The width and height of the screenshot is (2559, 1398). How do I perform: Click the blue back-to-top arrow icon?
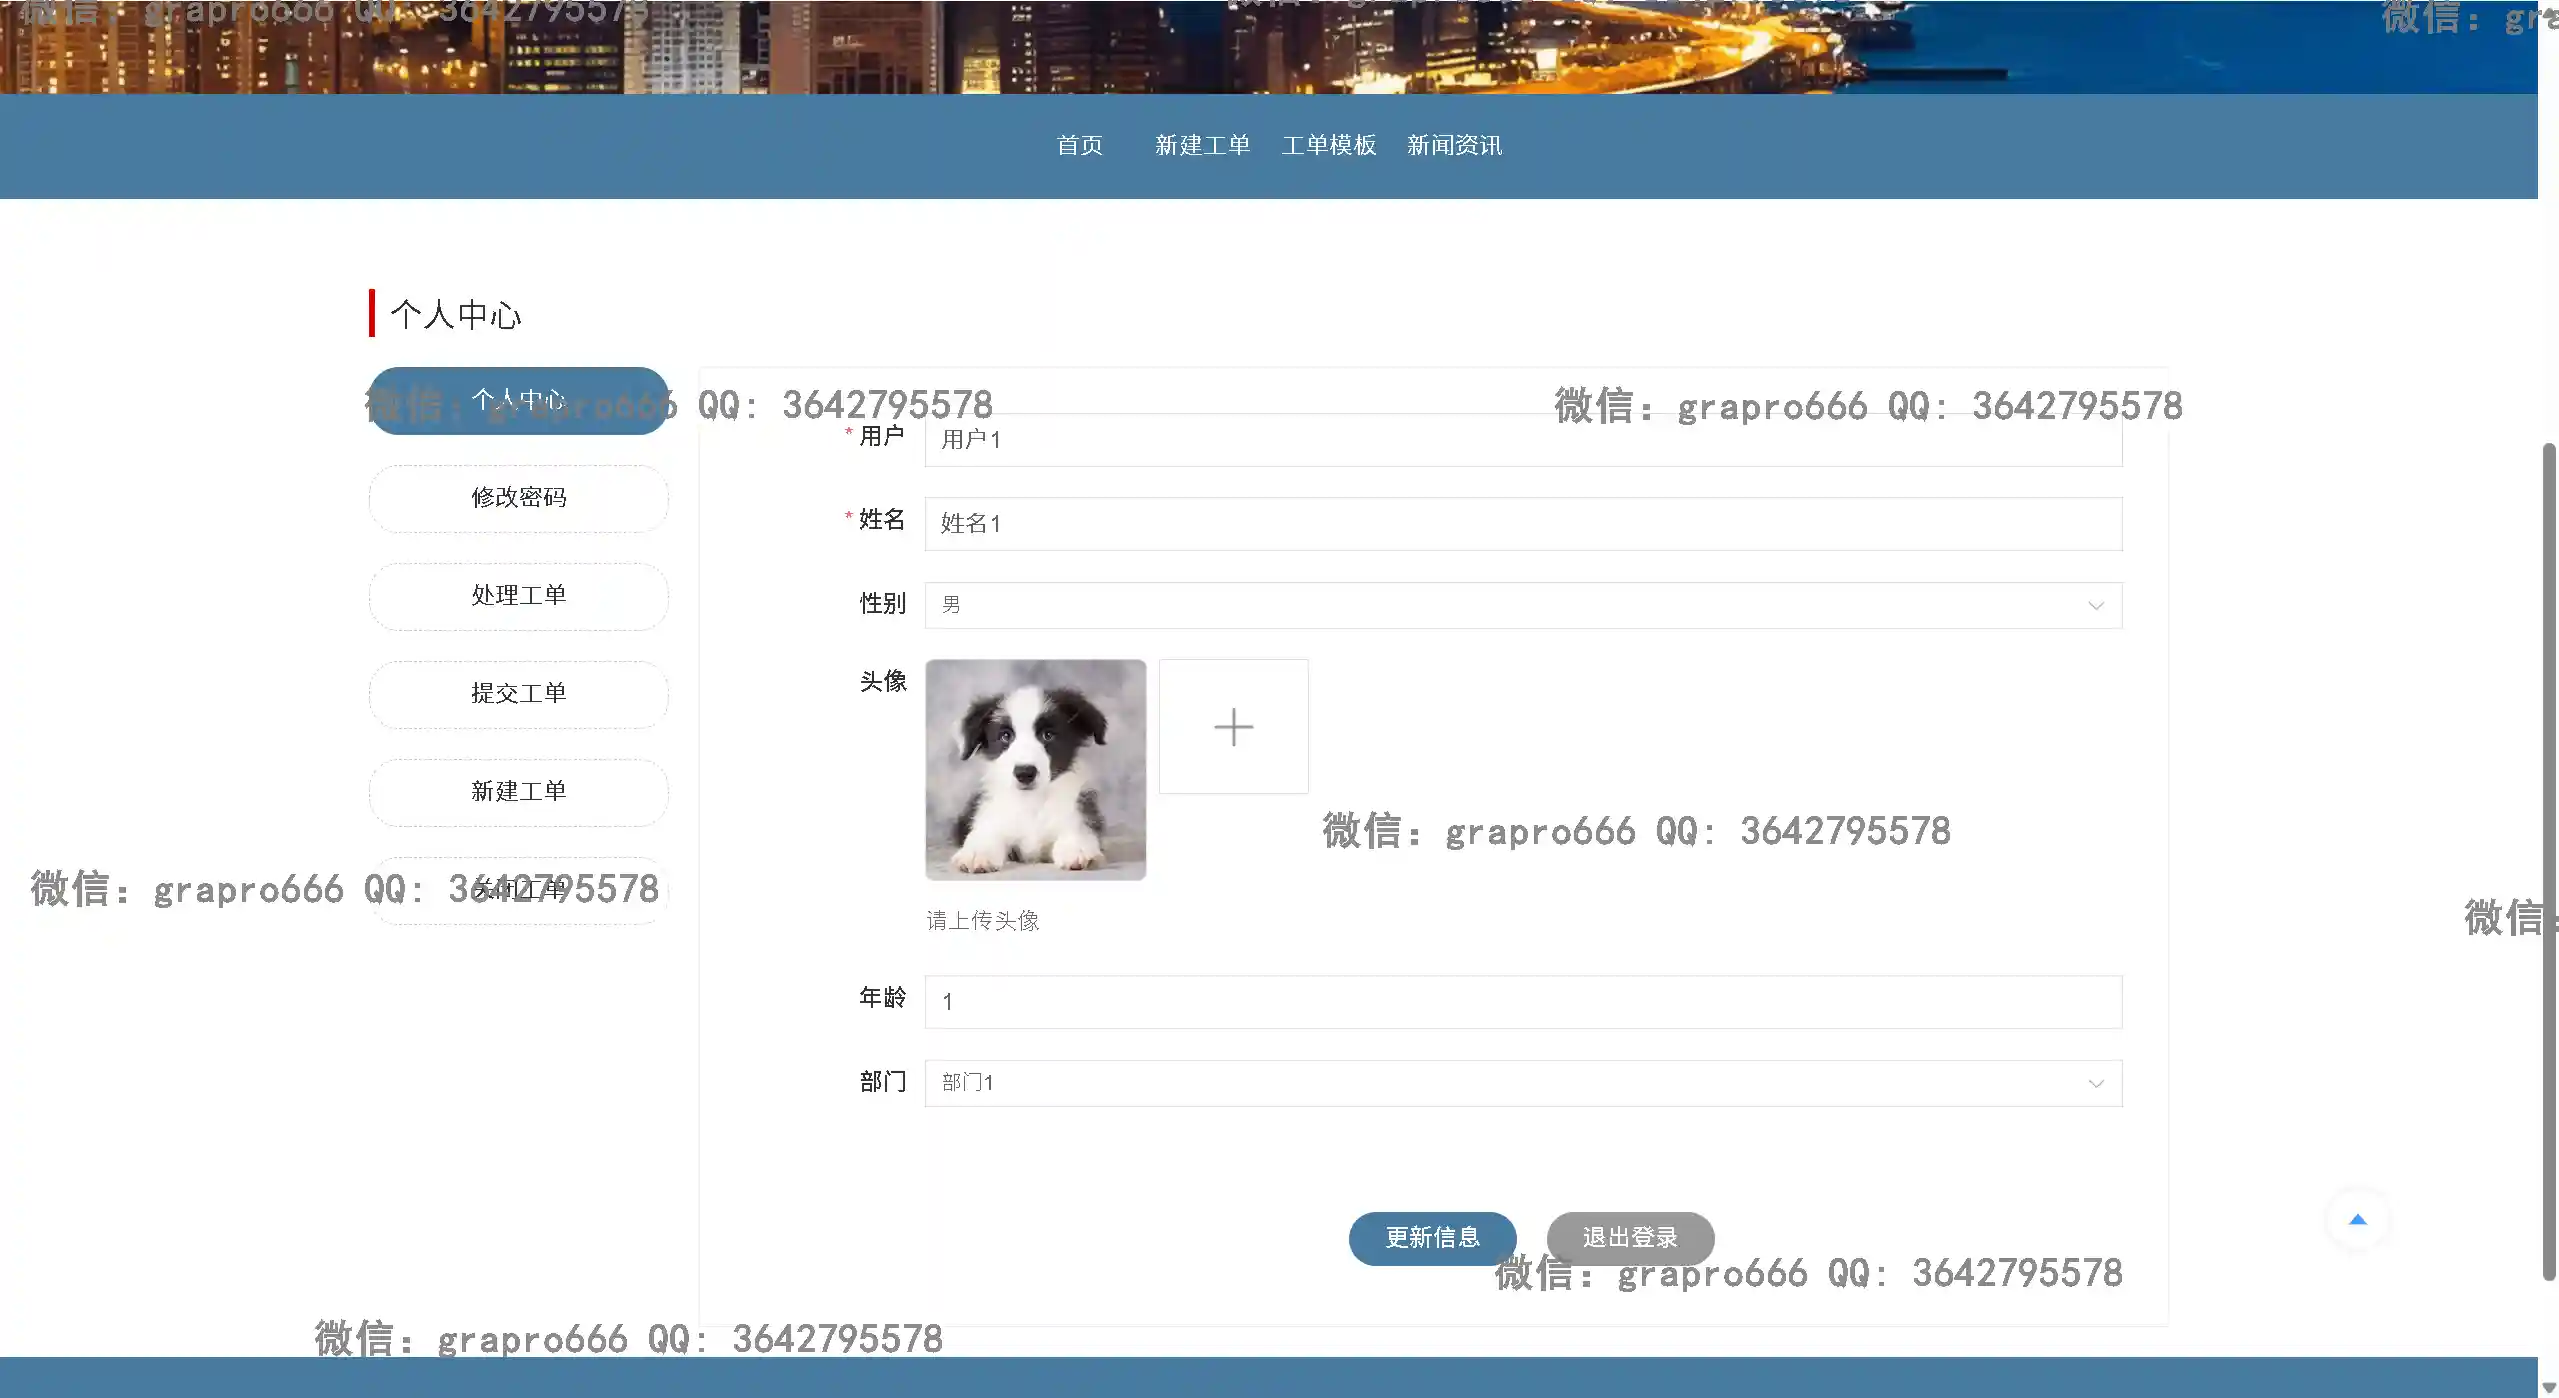pyautogui.click(x=2357, y=1220)
